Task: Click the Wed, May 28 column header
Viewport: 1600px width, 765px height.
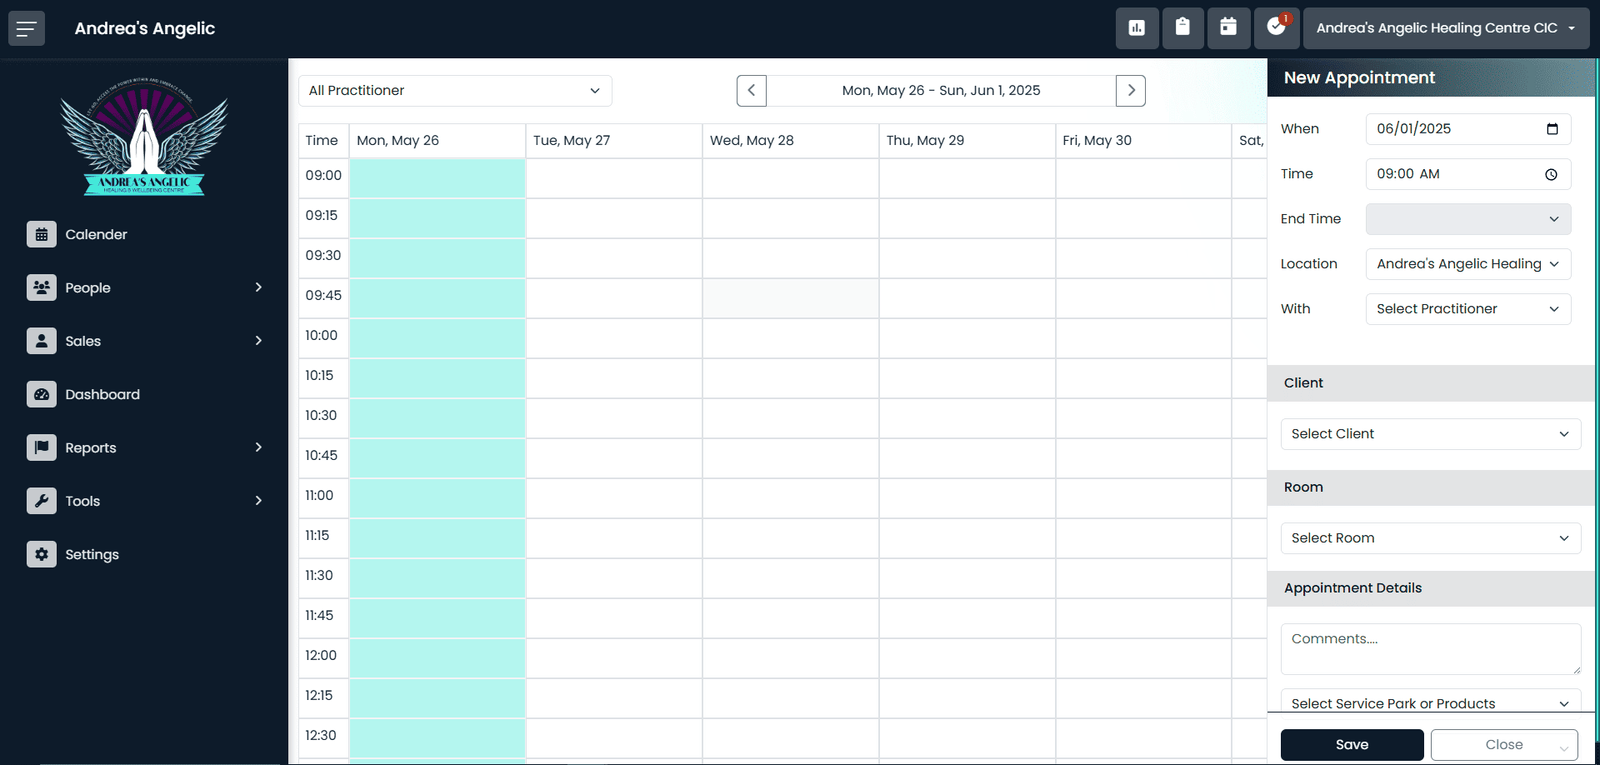Action: 790,141
